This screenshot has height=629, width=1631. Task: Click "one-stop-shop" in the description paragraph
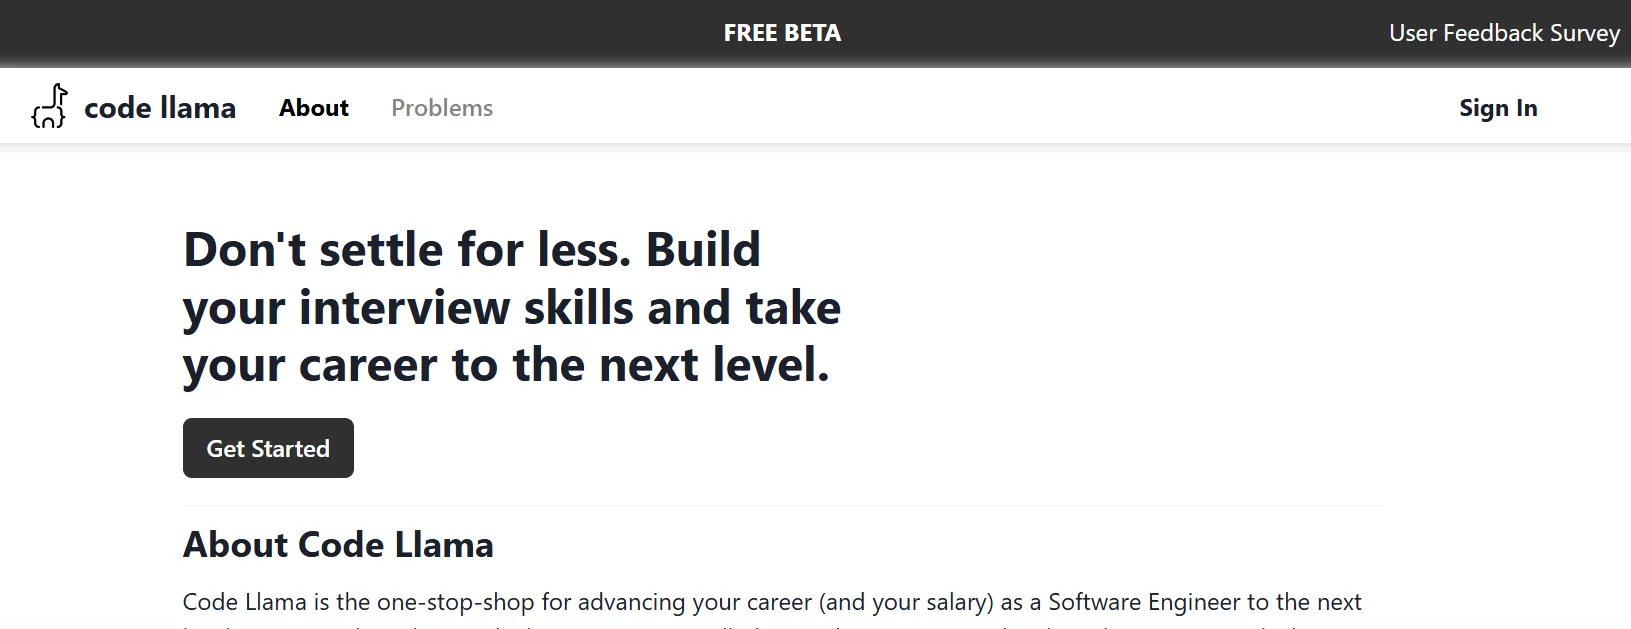(455, 602)
